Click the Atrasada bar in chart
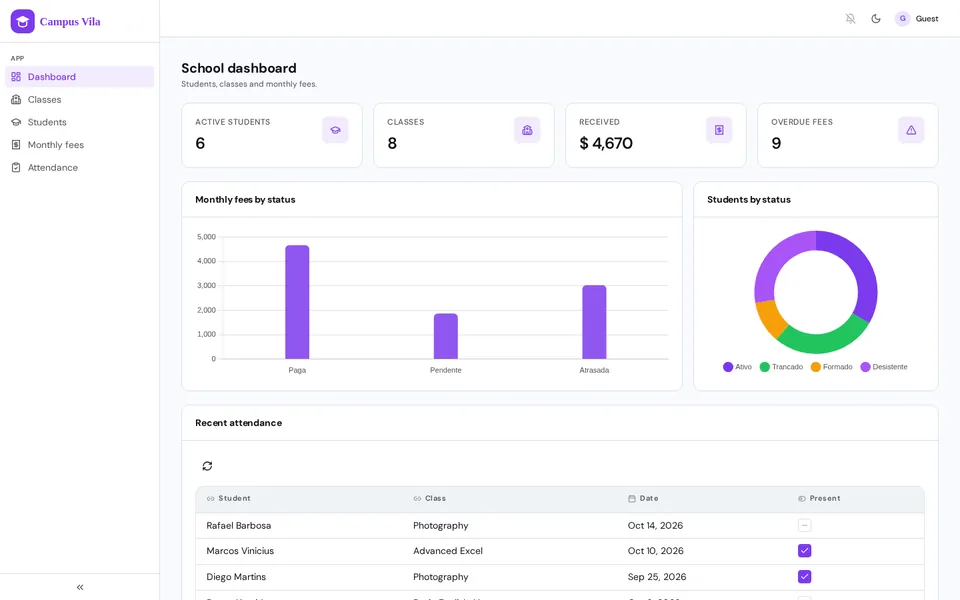This screenshot has width=960, height=600. click(x=594, y=322)
